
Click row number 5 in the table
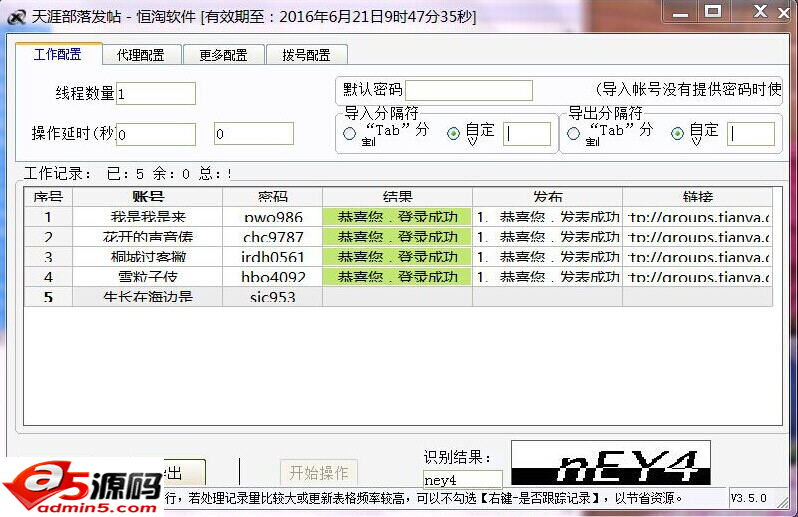(48, 297)
